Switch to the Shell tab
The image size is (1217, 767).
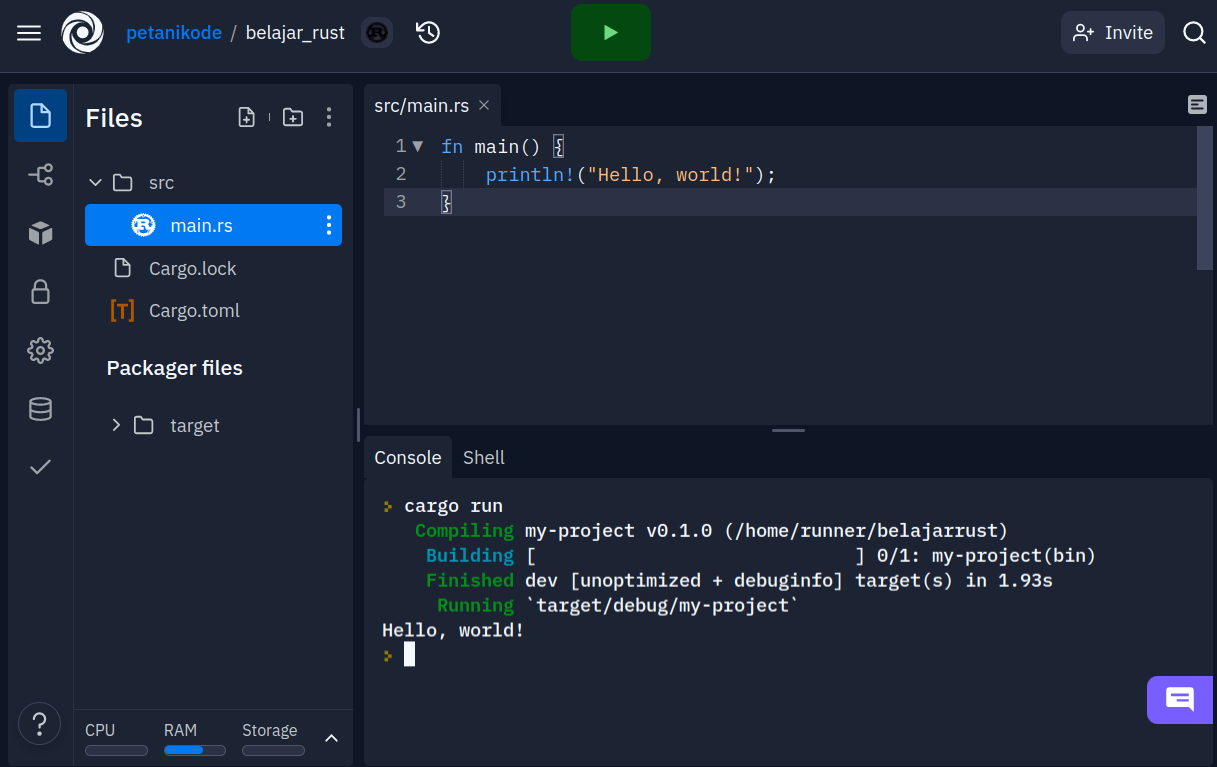tap(483, 457)
